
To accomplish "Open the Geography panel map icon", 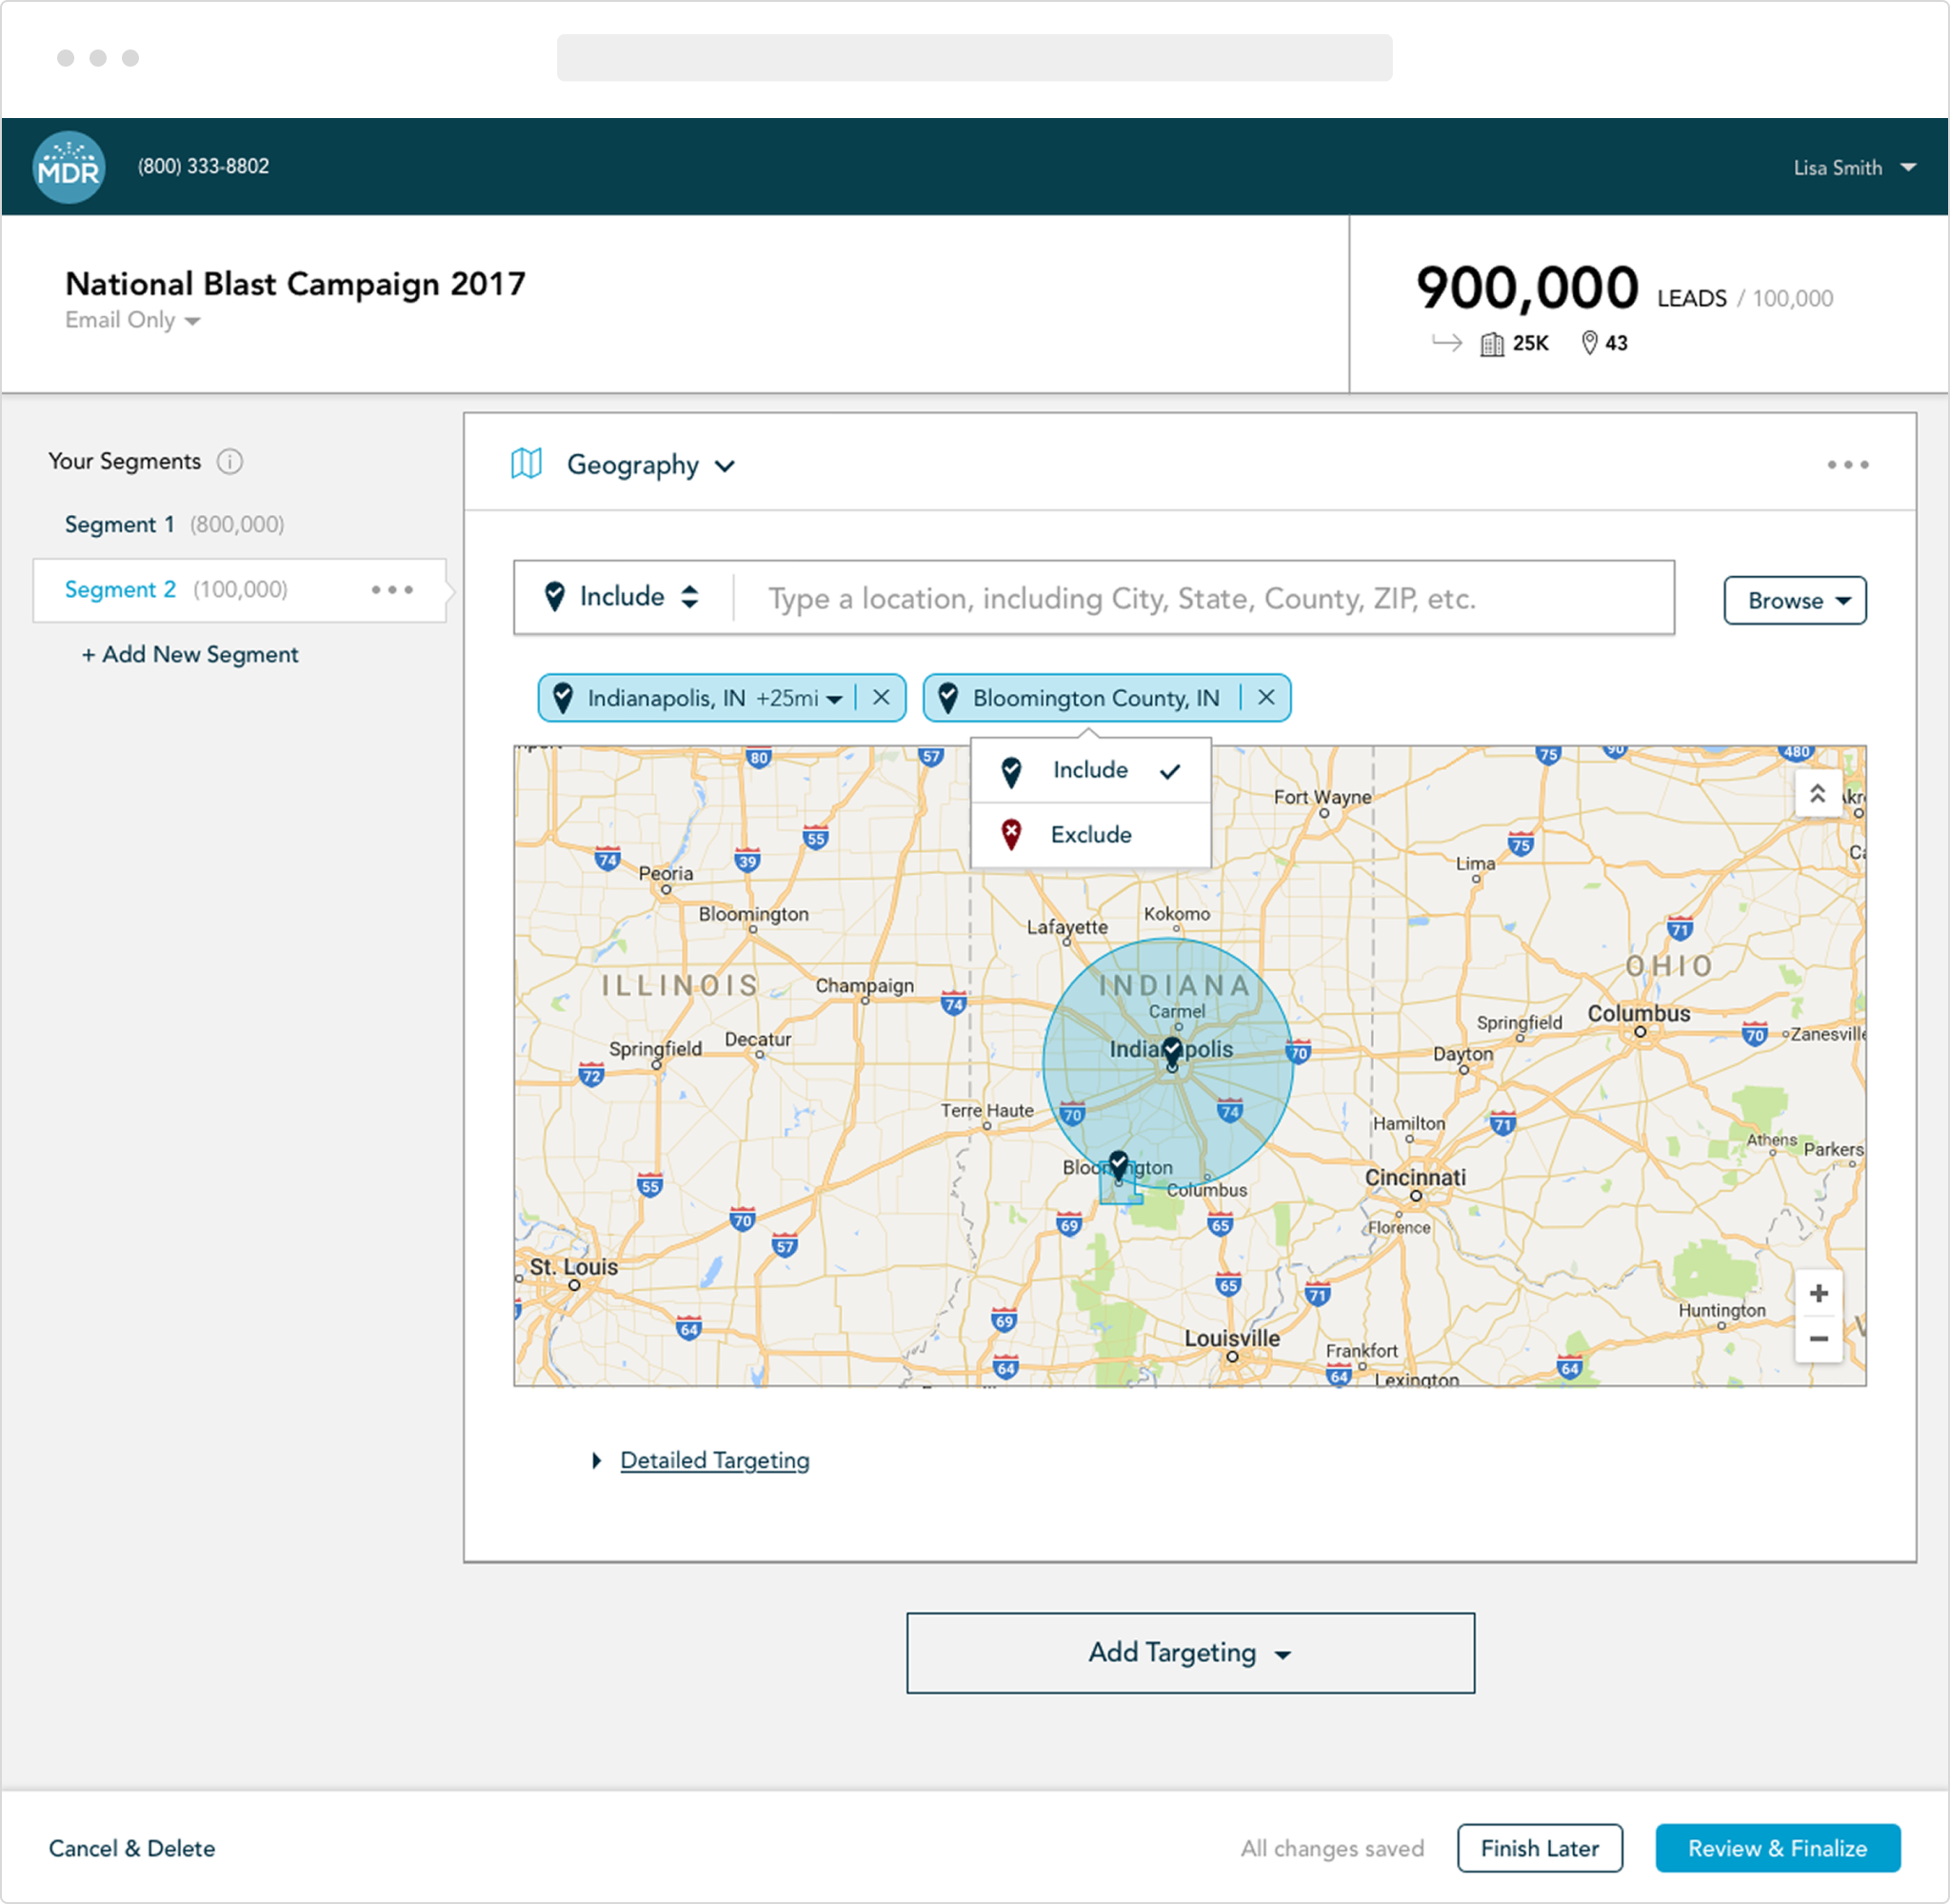I will click(x=527, y=464).
